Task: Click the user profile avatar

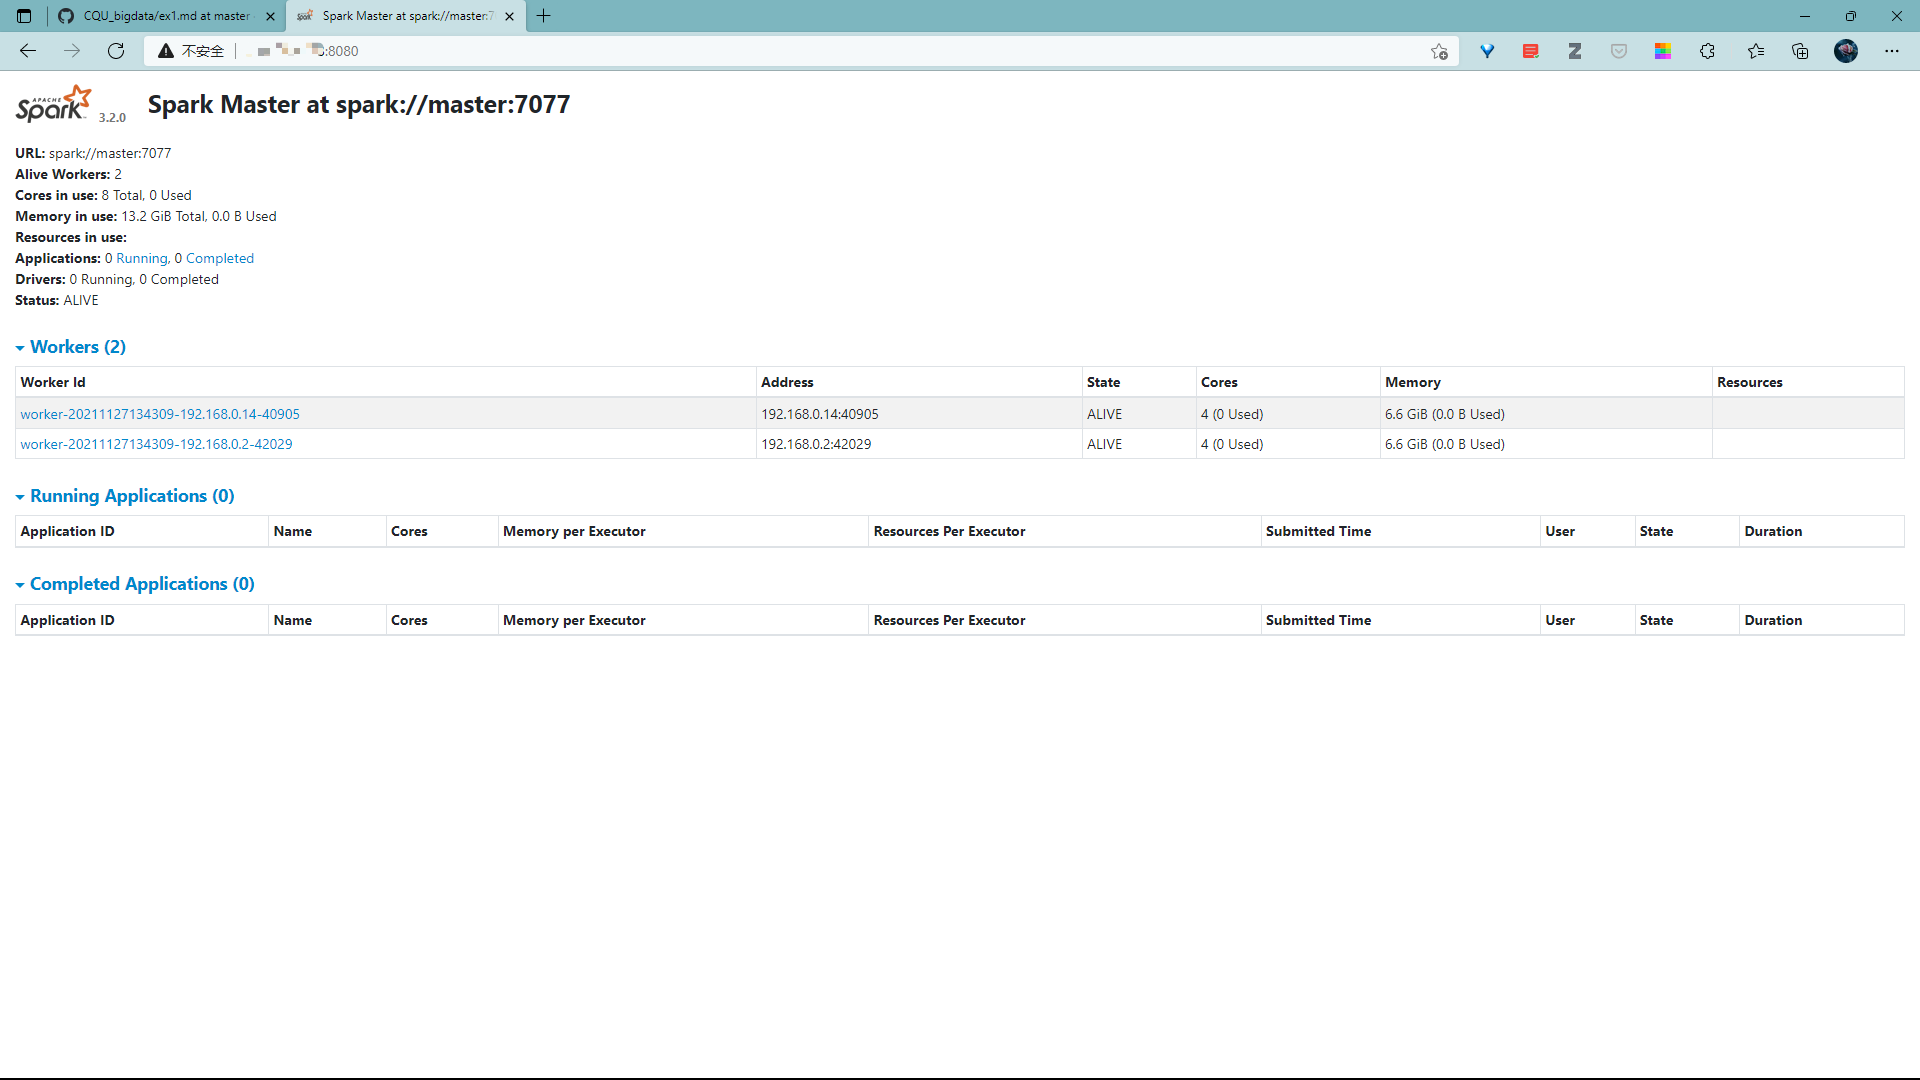Action: (1845, 51)
